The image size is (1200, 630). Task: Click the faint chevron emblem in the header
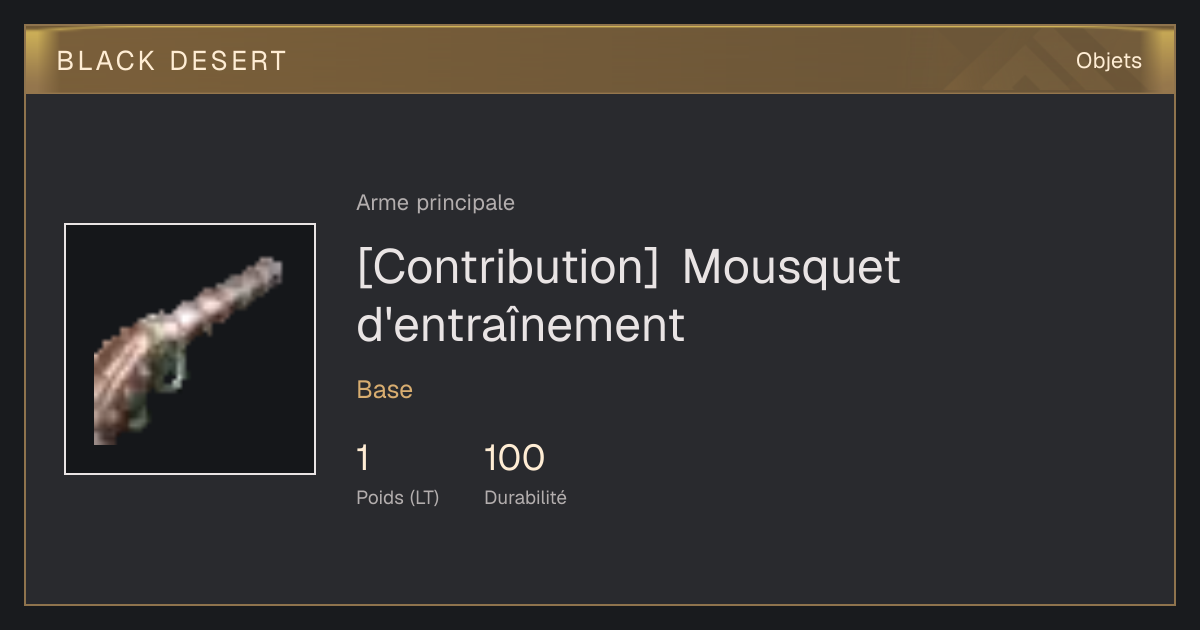pyautogui.click(x=1010, y=63)
